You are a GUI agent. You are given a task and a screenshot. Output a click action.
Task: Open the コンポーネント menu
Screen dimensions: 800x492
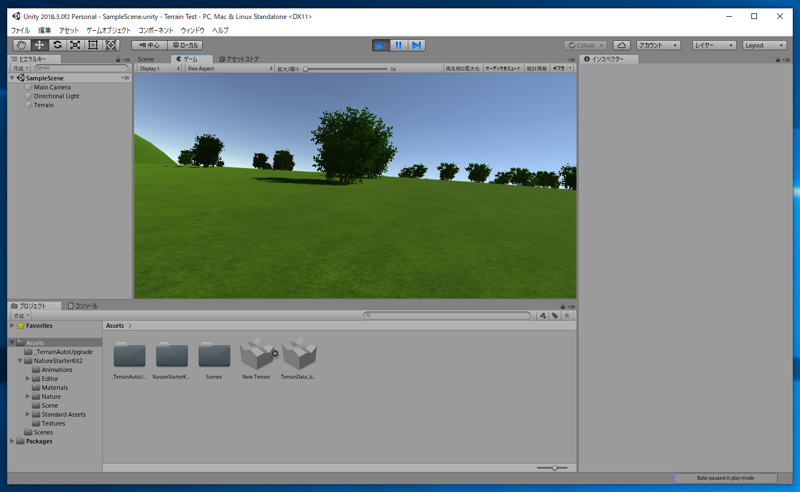[156, 31]
